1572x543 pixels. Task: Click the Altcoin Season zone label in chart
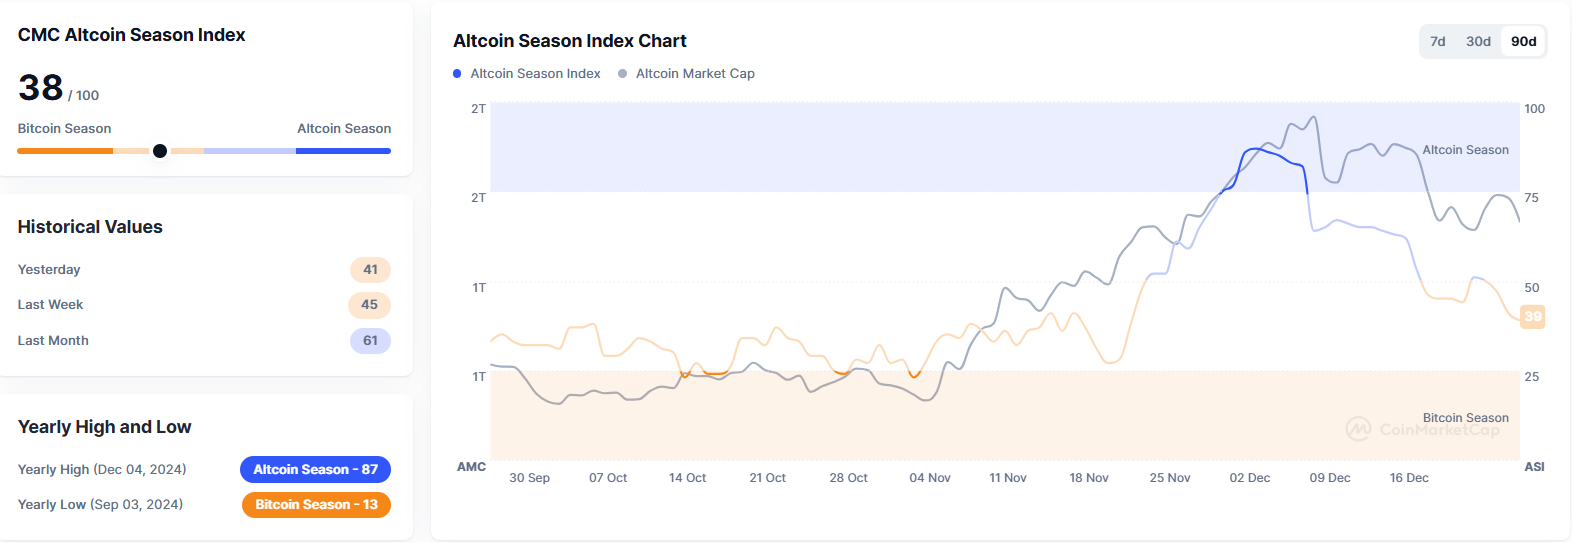point(1465,150)
